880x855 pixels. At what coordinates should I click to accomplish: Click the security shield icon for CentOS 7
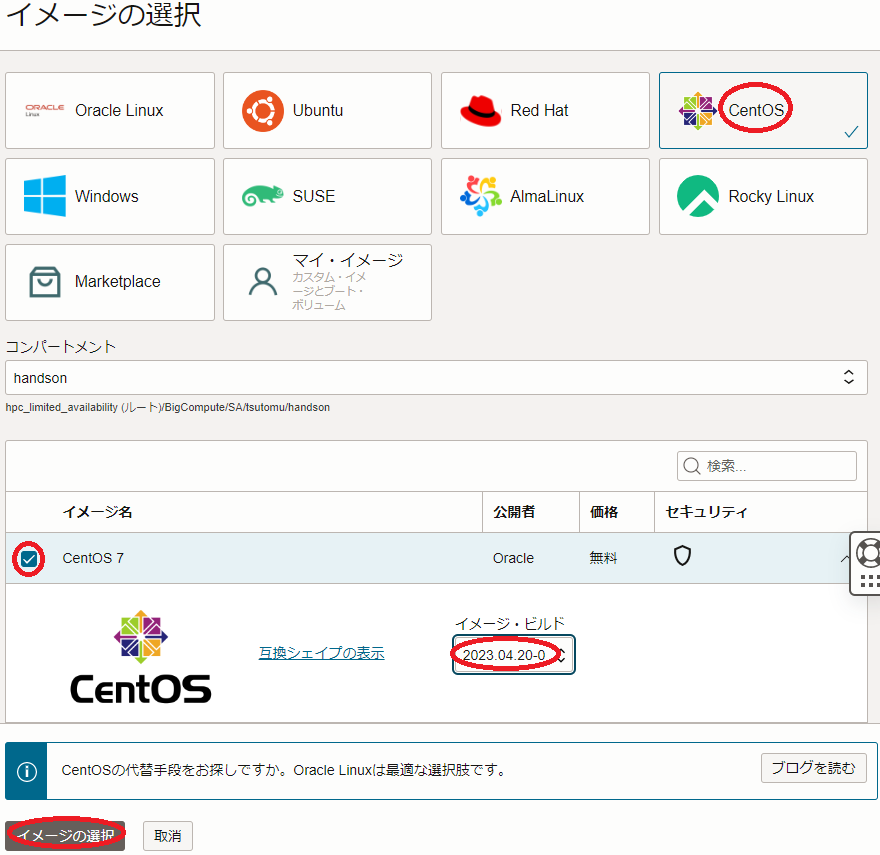[682, 557]
